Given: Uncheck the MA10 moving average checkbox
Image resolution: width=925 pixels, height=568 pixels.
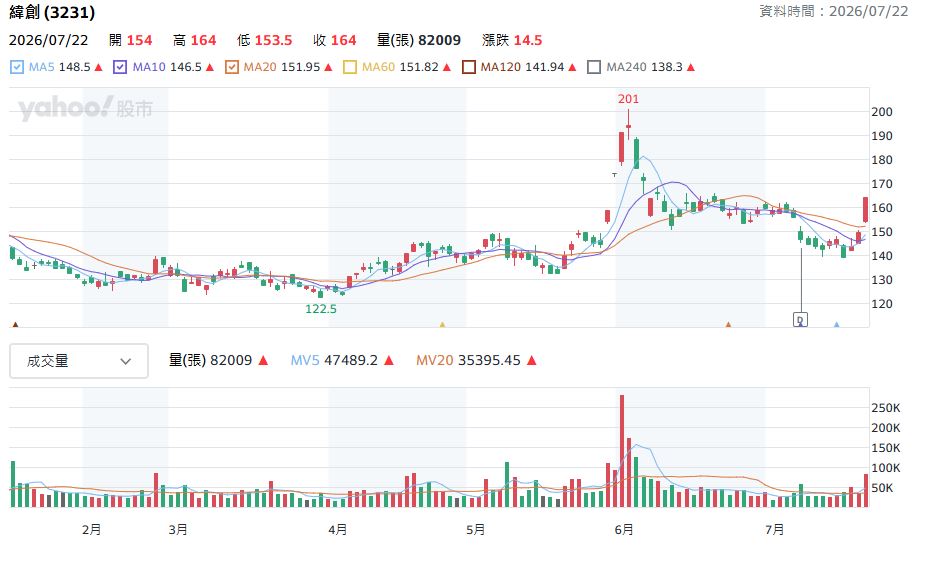Looking at the screenshot, I should pos(120,67).
